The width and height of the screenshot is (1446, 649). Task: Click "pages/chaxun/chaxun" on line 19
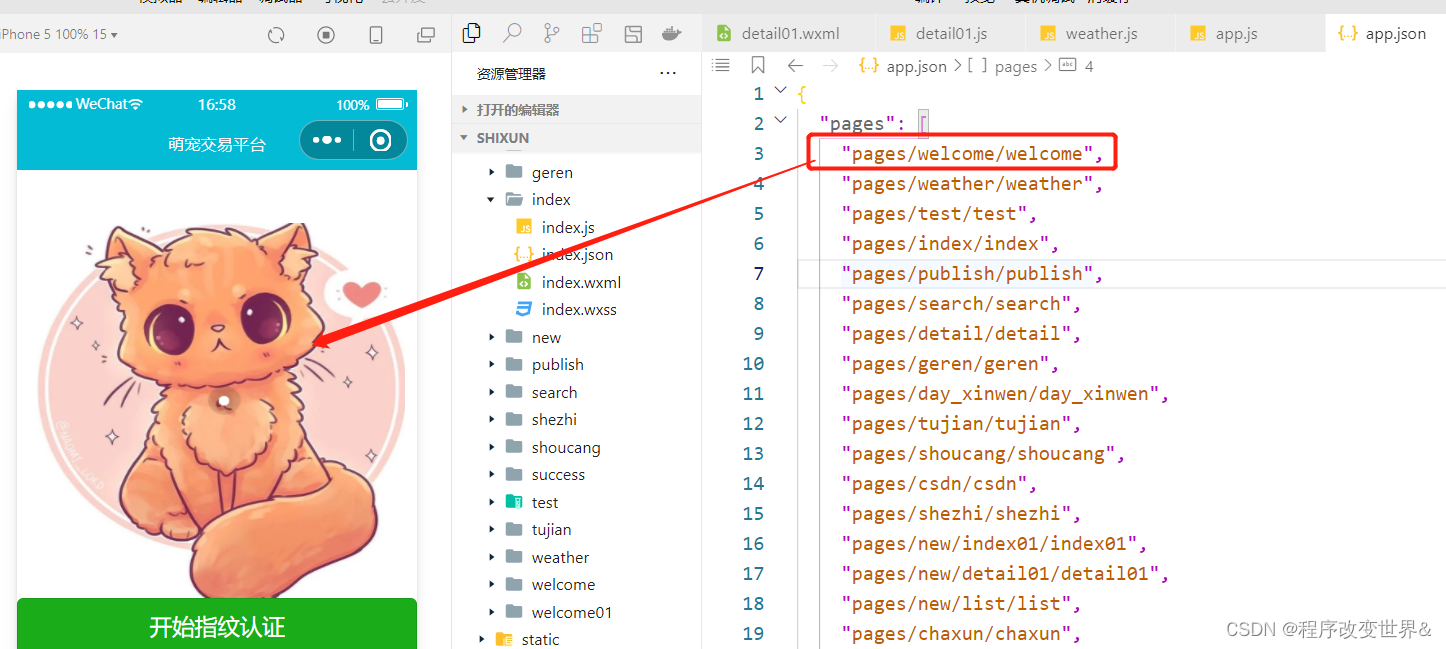click(x=956, y=634)
